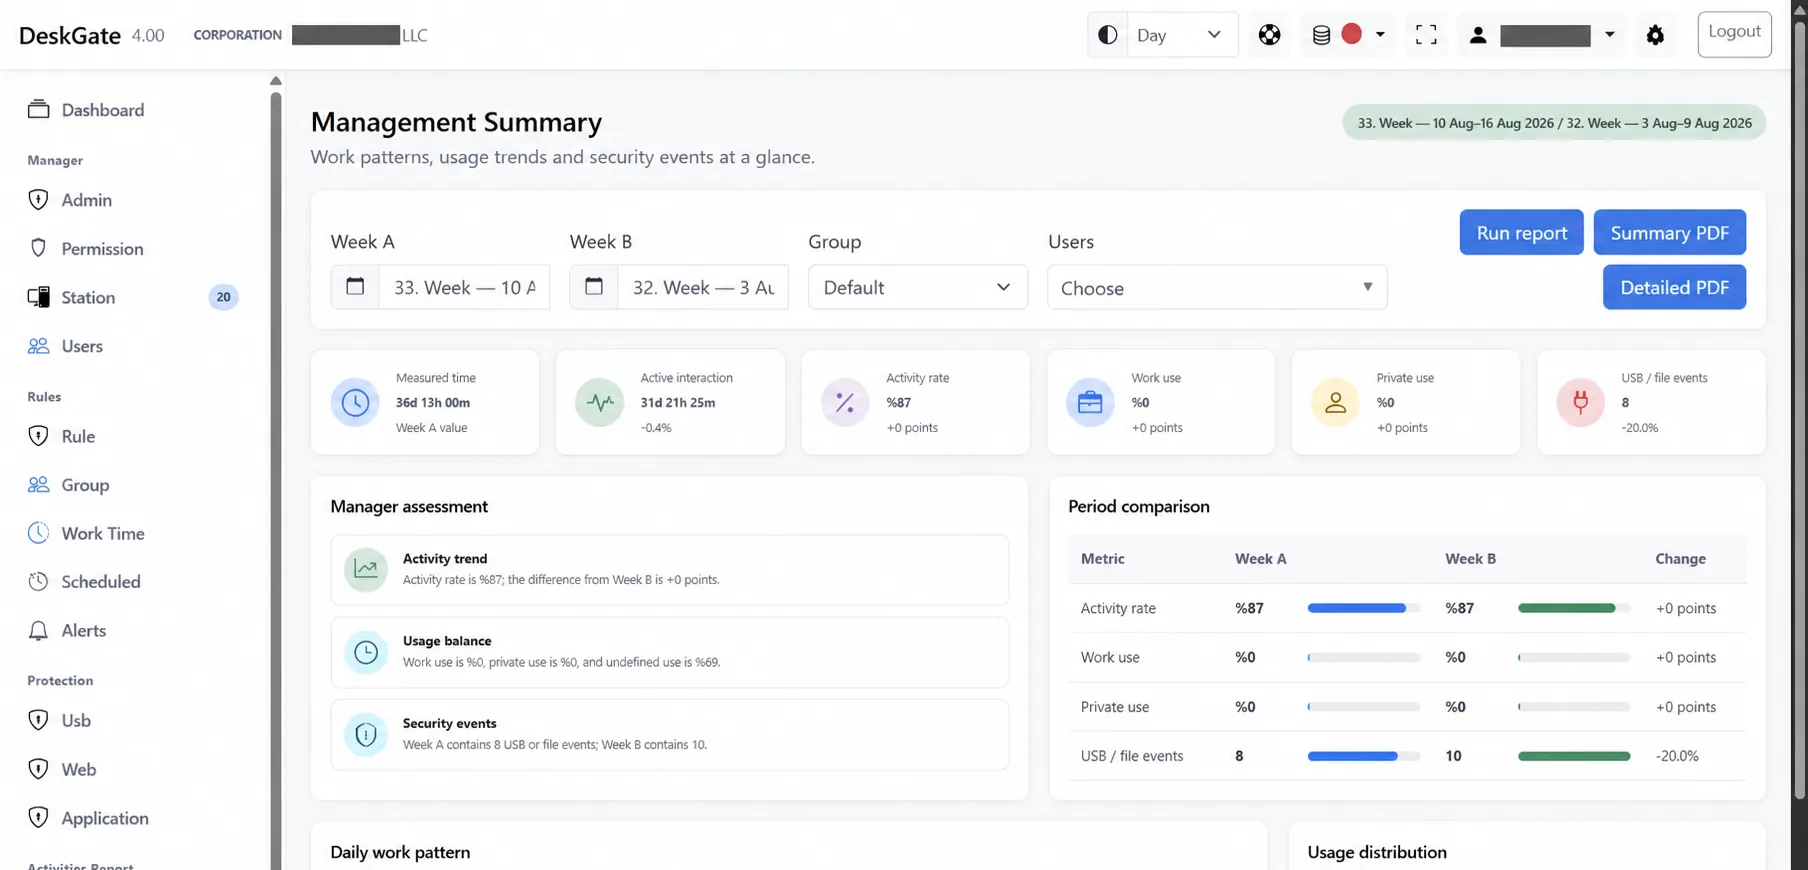Click the Activity rate percent icon
Image resolution: width=1808 pixels, height=870 pixels.
coord(845,403)
